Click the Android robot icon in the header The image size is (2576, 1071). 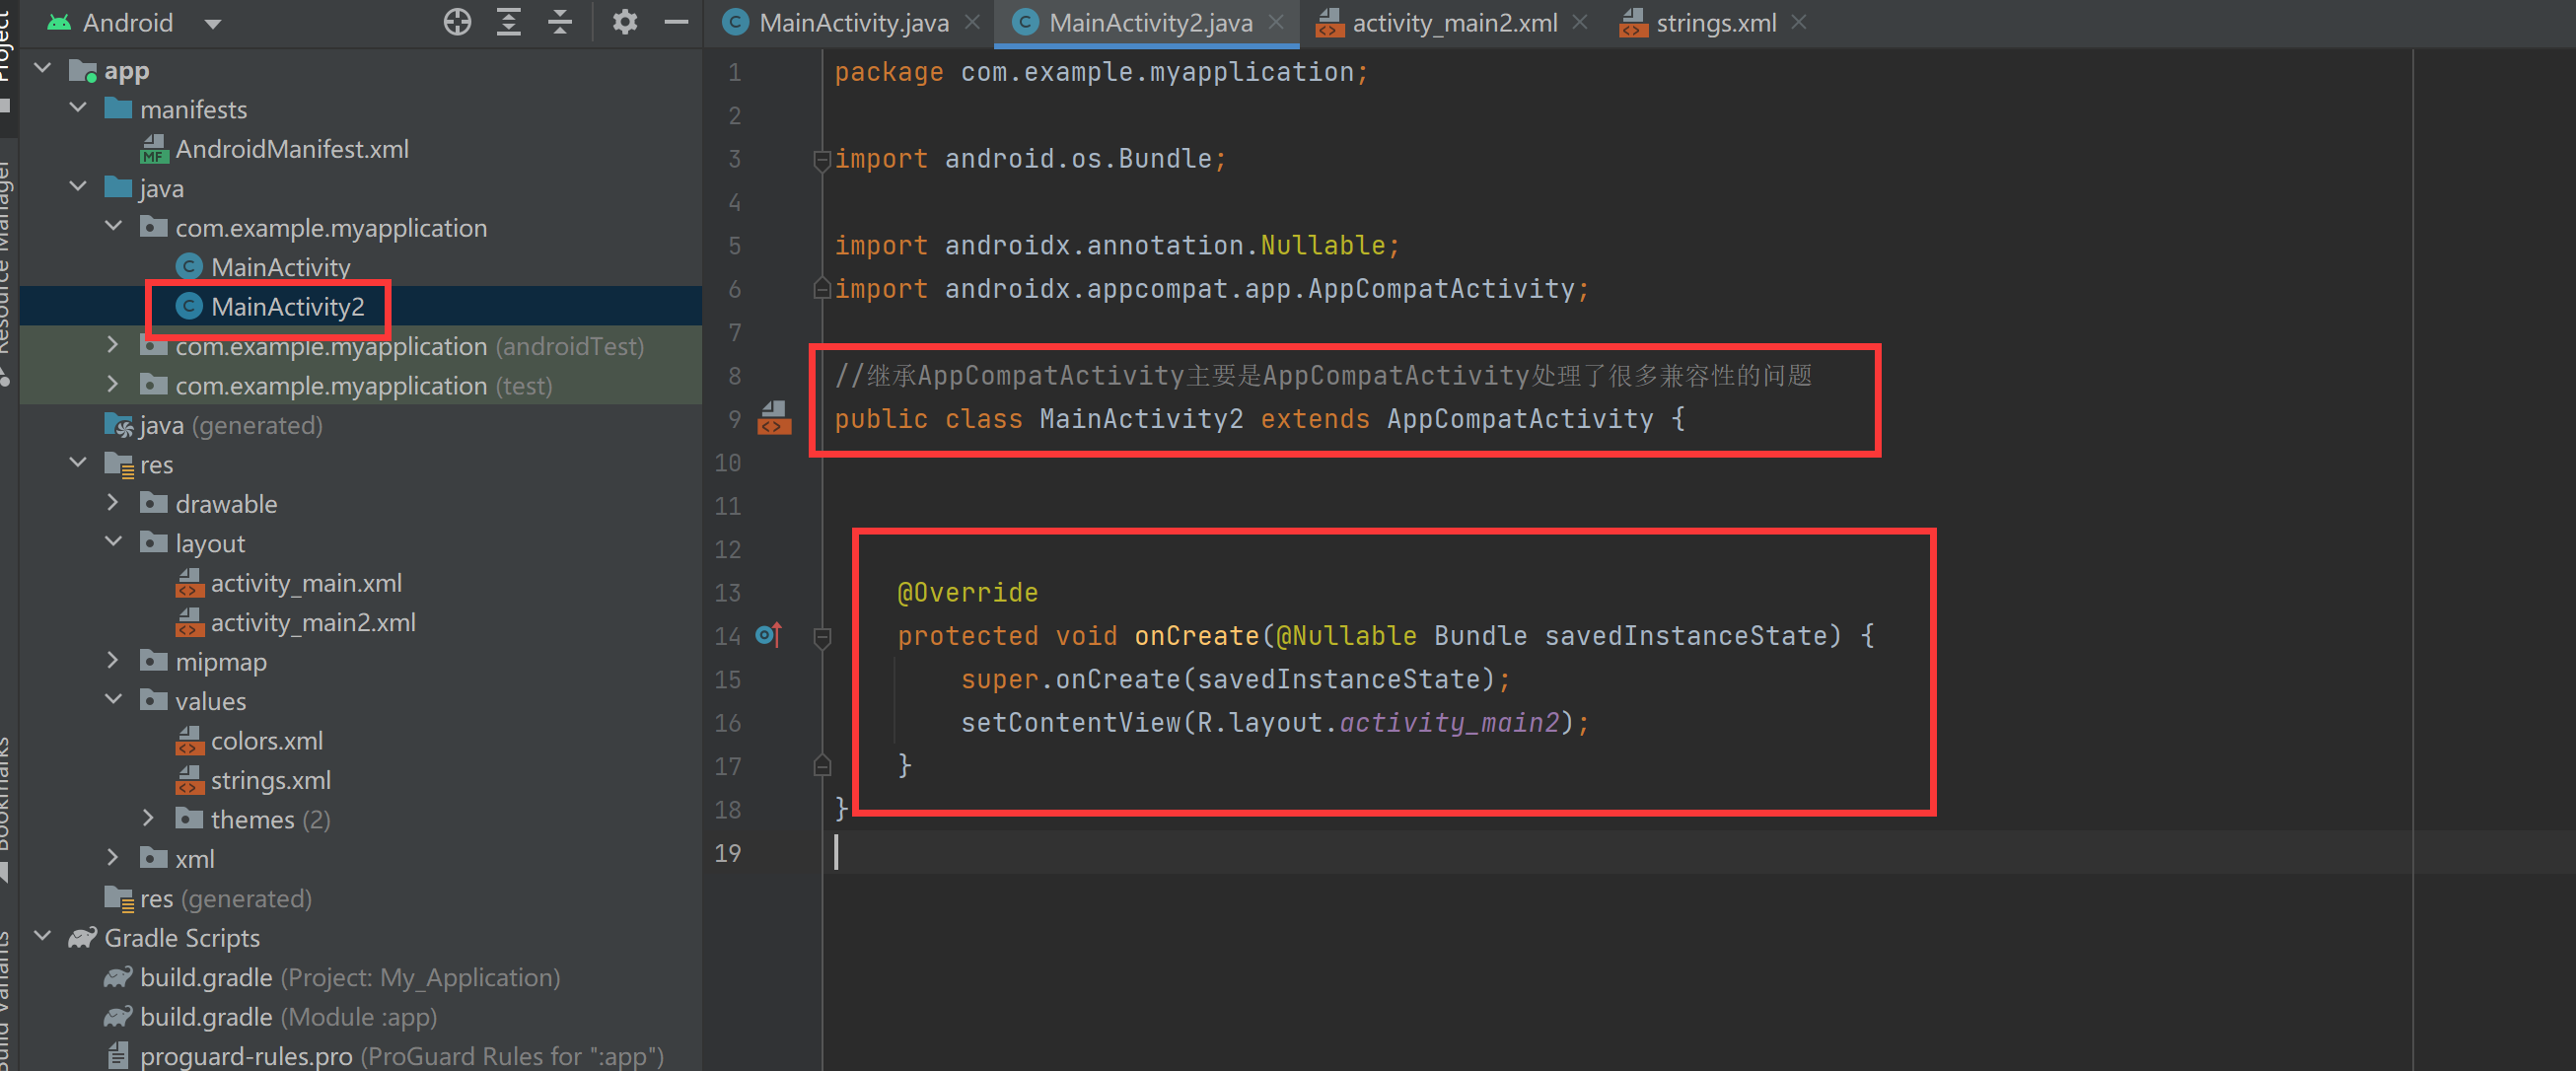[x=59, y=22]
